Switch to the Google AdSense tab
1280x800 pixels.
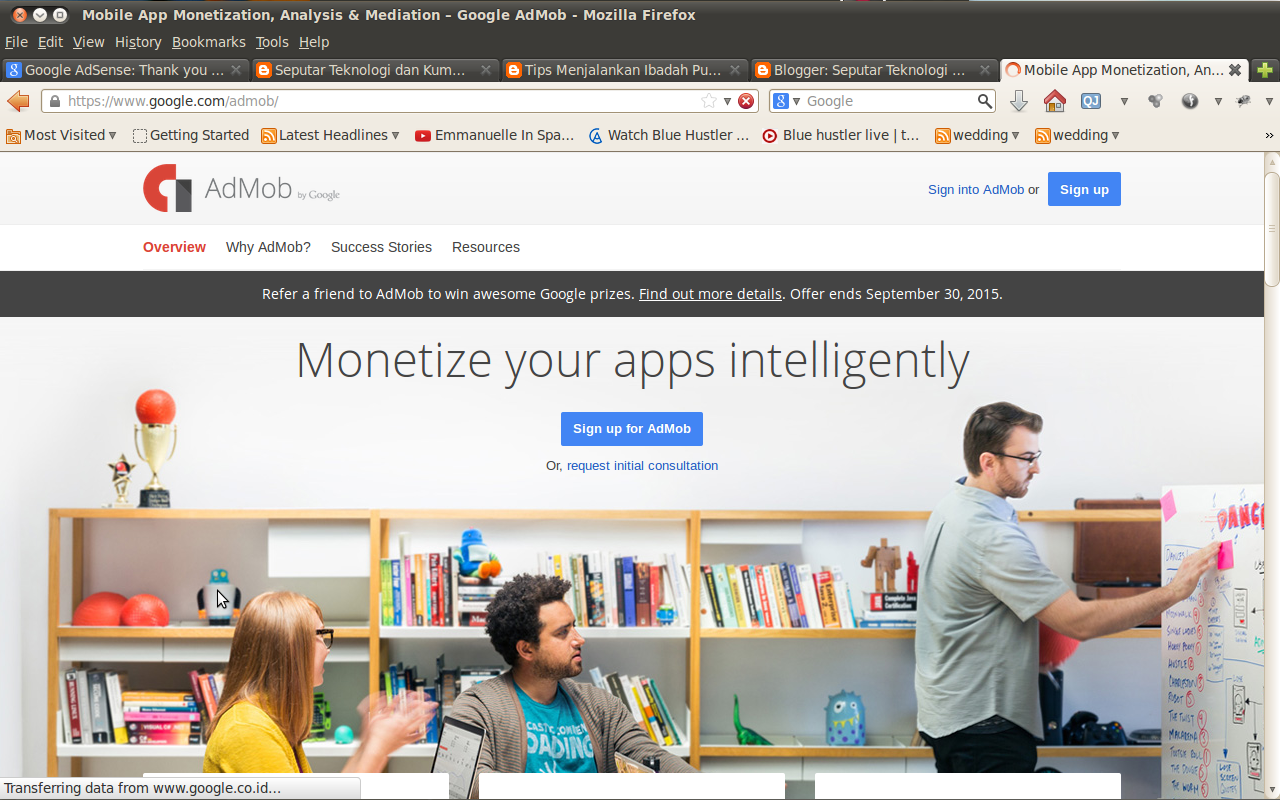pos(125,70)
